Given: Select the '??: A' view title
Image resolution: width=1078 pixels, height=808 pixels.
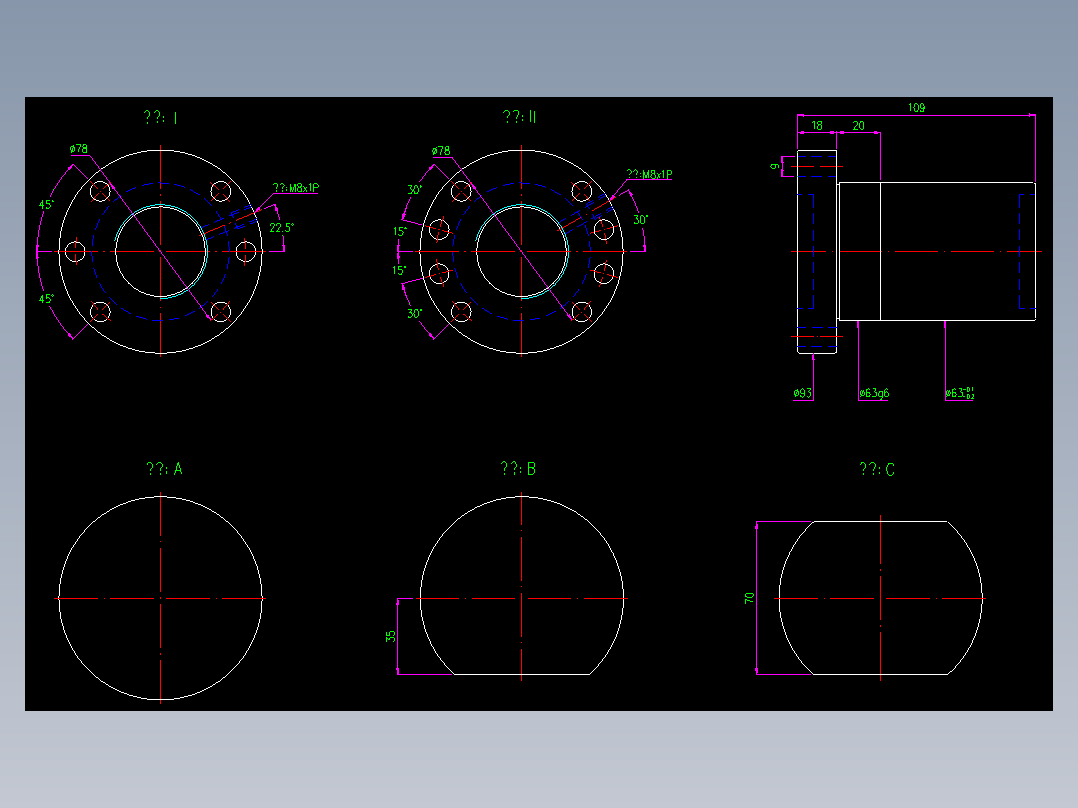Looking at the screenshot, I should 164,469.
